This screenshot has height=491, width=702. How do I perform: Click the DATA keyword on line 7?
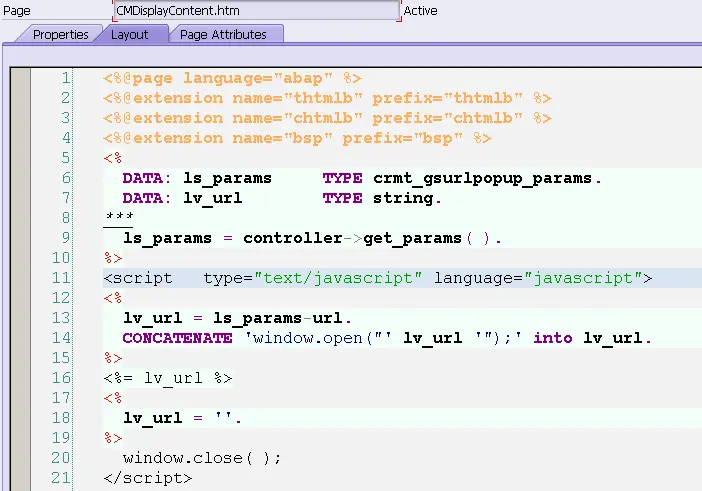(x=142, y=198)
